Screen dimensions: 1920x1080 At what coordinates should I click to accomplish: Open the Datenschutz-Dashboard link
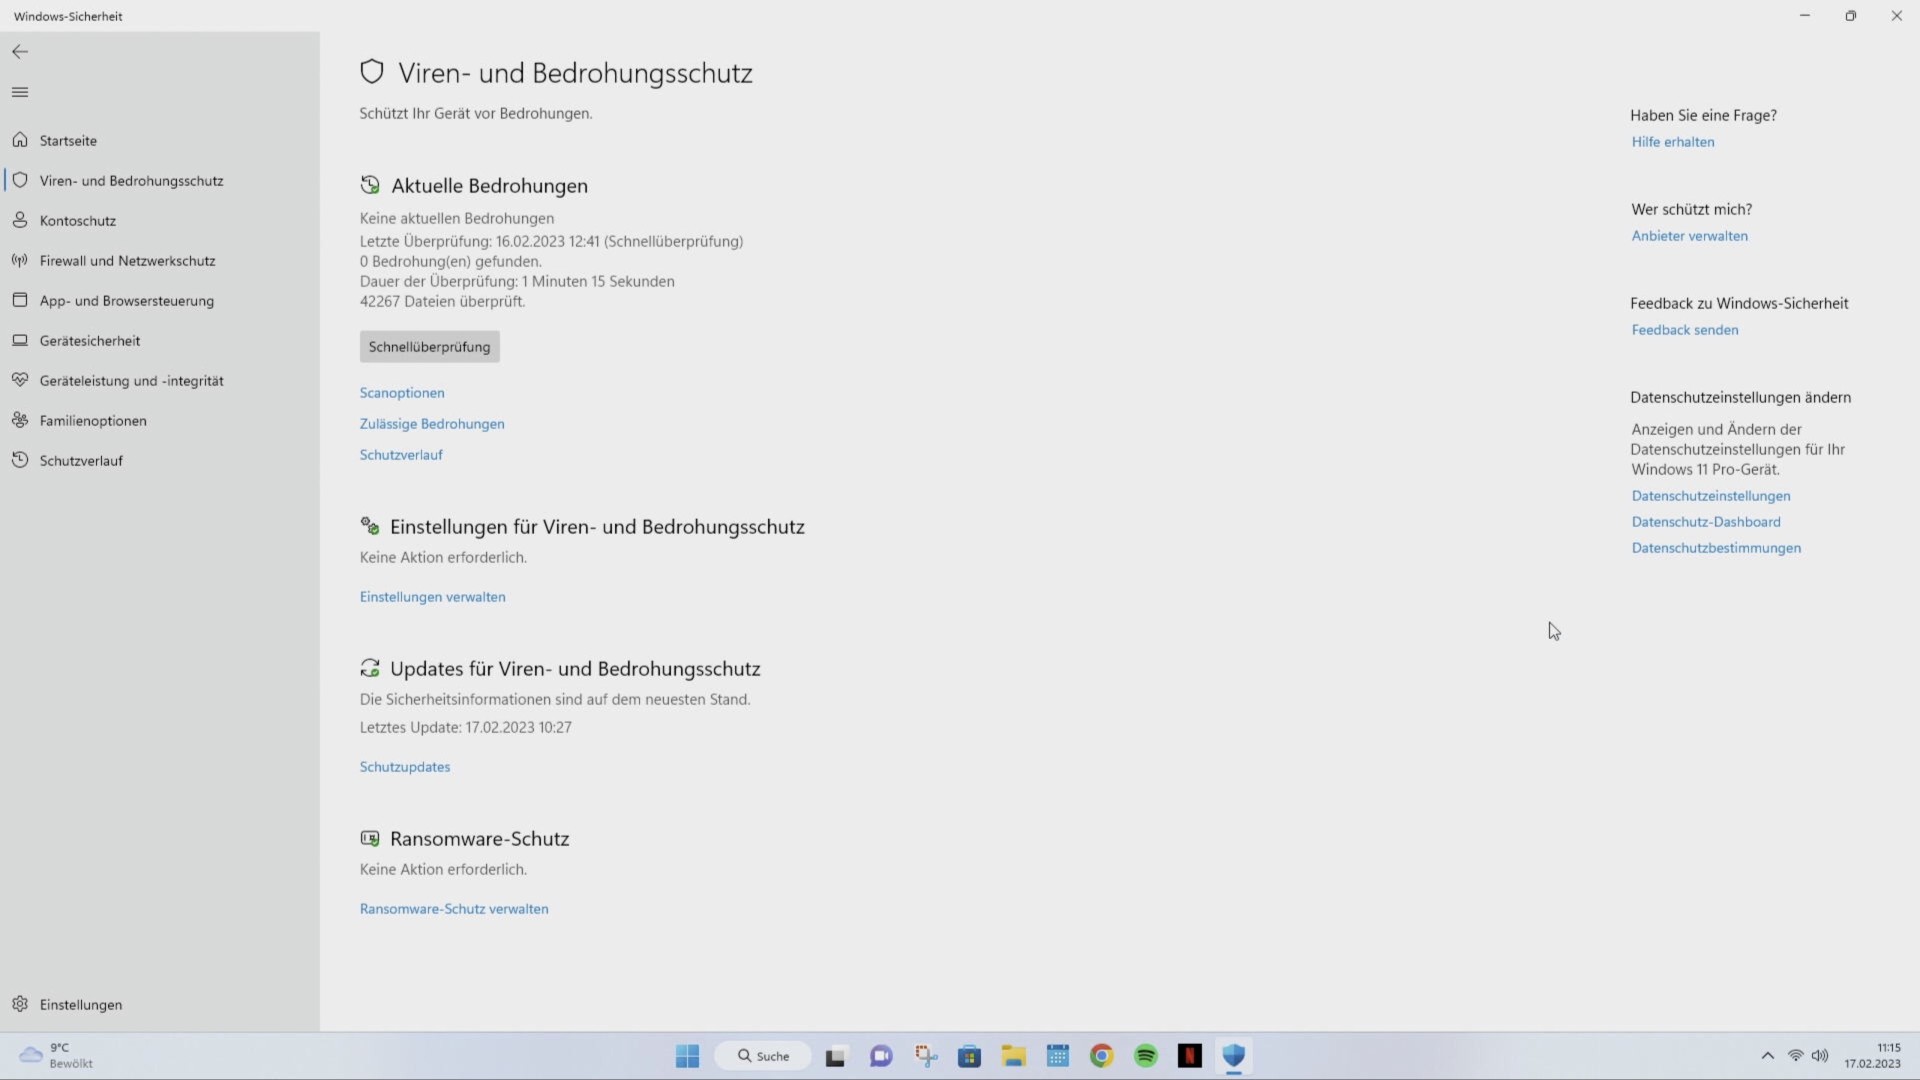1706,522
